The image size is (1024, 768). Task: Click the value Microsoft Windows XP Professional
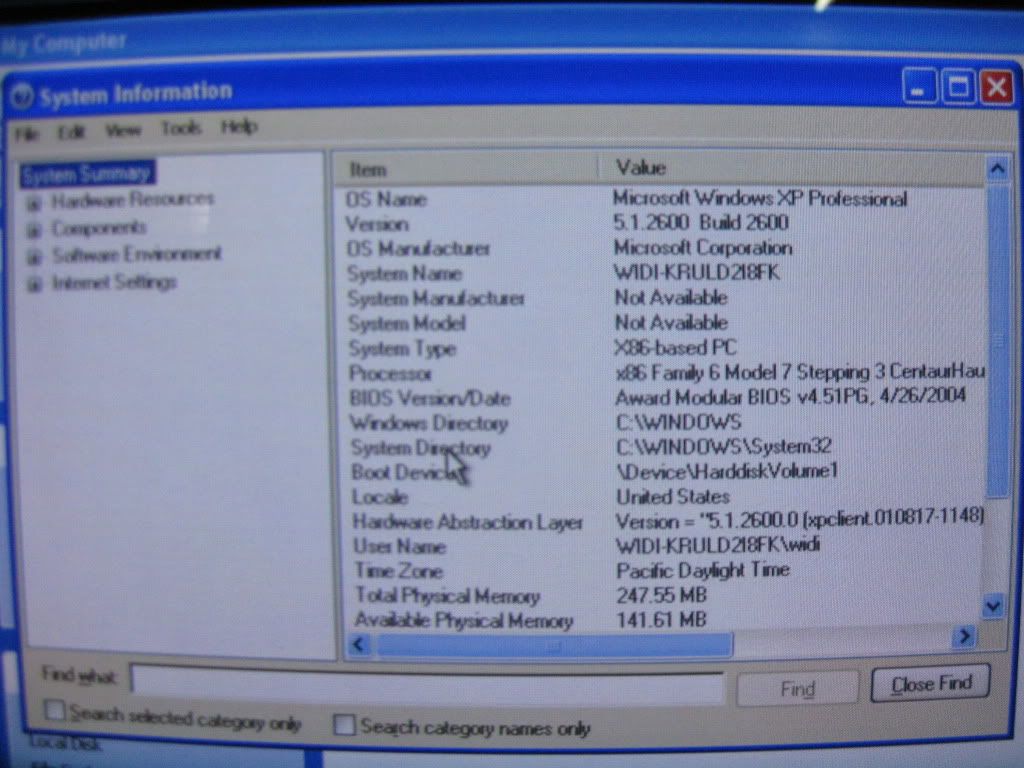click(760, 198)
